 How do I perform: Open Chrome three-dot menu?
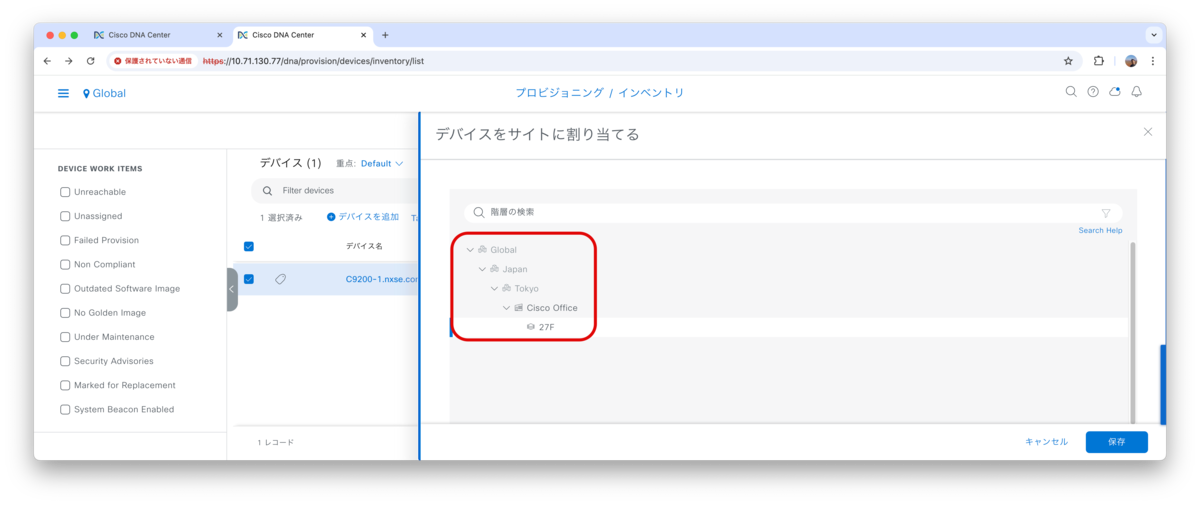click(x=1153, y=61)
